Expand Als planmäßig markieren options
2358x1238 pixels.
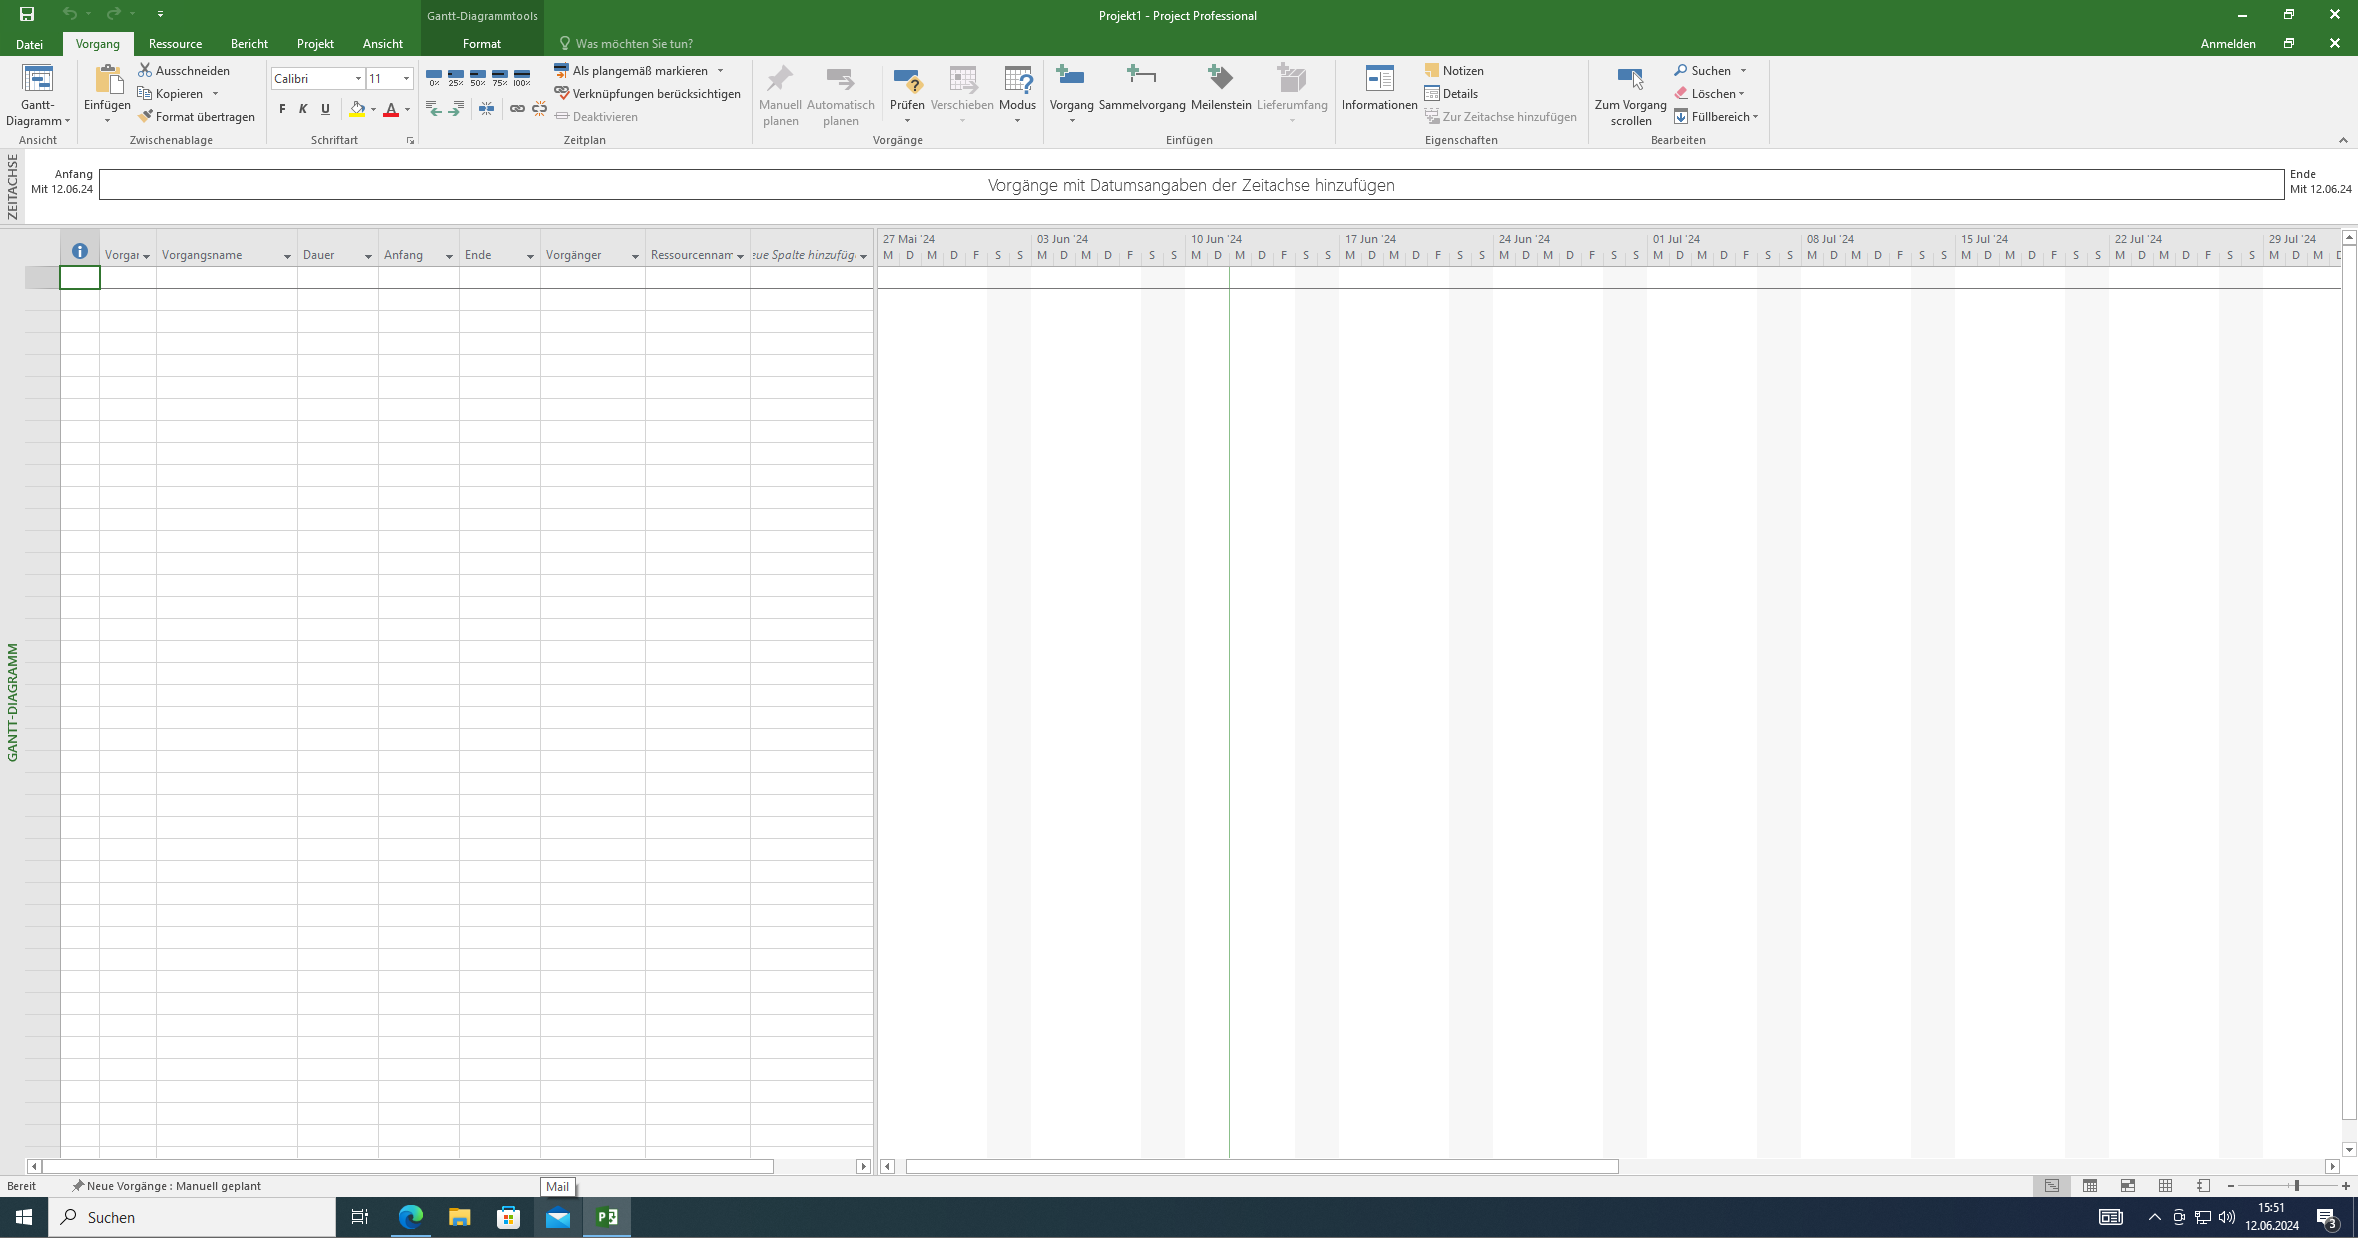(x=720, y=71)
